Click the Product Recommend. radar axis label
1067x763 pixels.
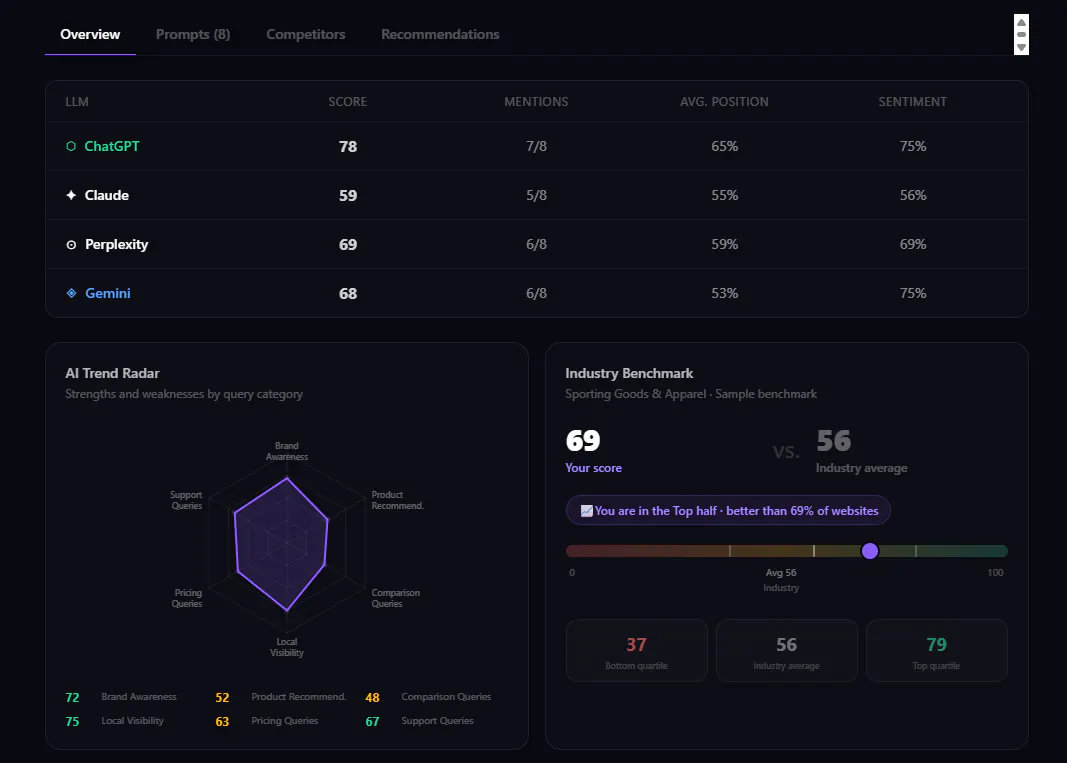point(397,500)
